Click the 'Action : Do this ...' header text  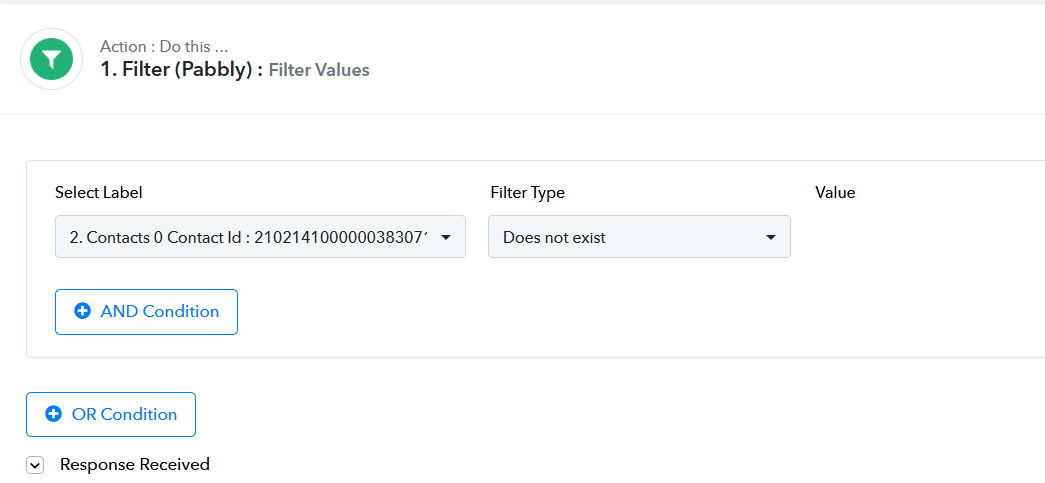pyautogui.click(x=165, y=46)
